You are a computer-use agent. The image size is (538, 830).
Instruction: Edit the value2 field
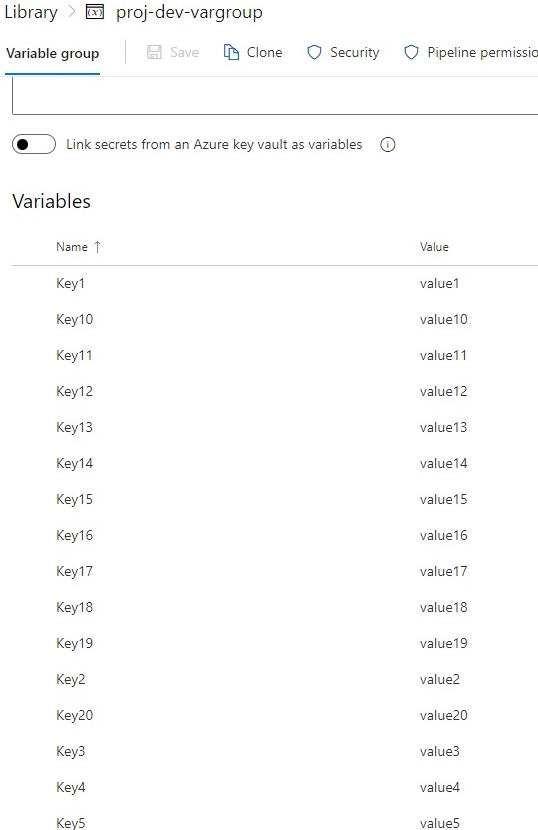[x=440, y=679]
